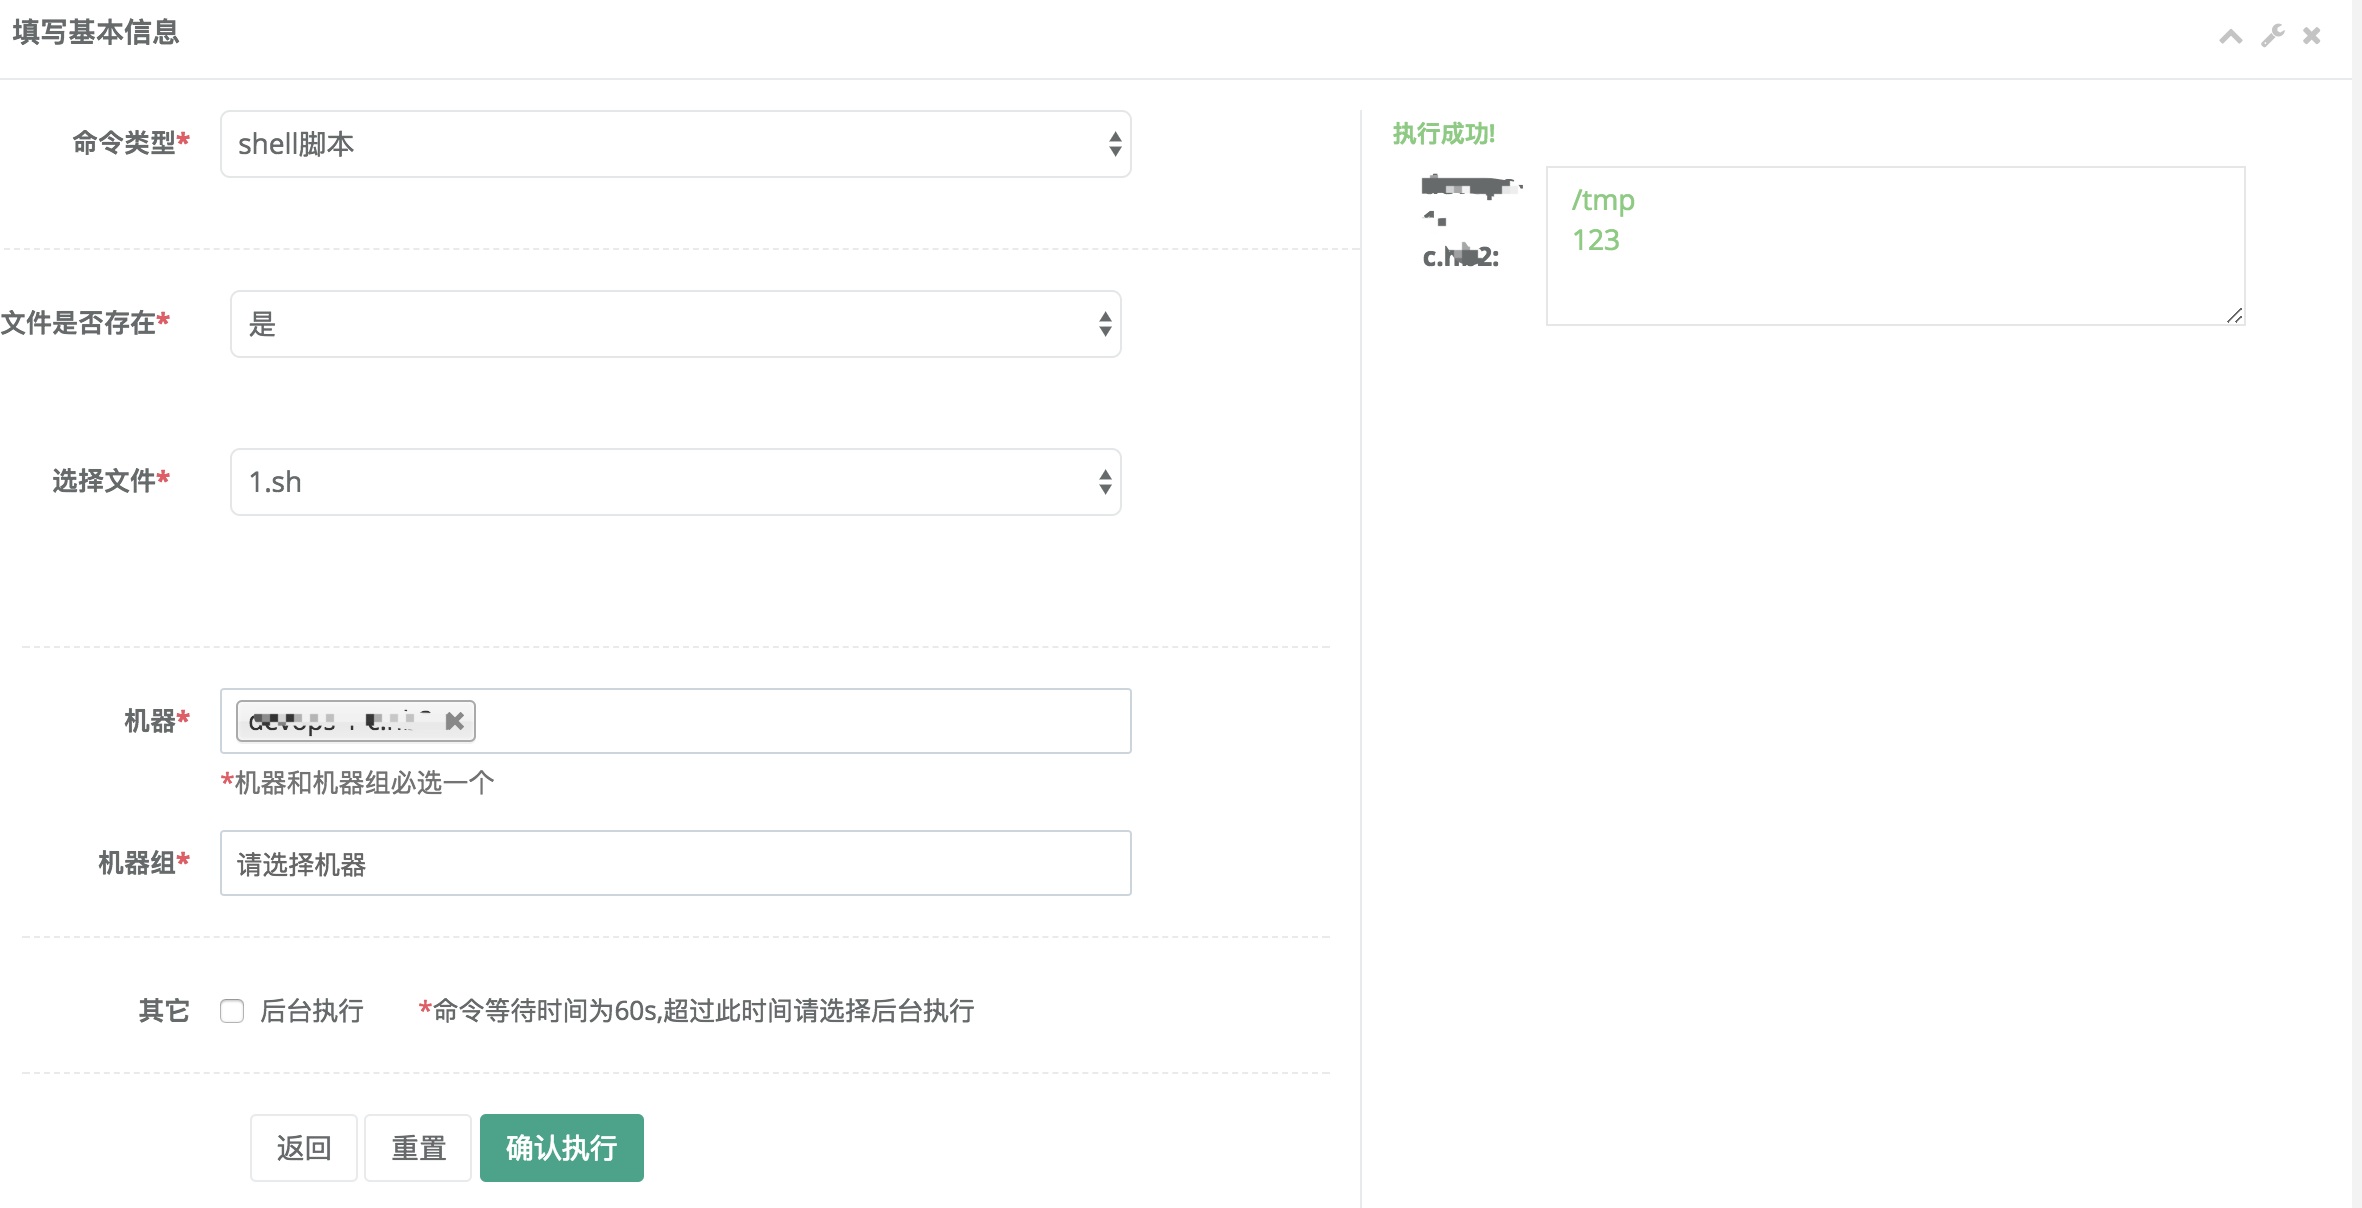This screenshot has height=1208, width=2362.
Task: Click the 填写基本信息 panel title
Action: [x=96, y=32]
